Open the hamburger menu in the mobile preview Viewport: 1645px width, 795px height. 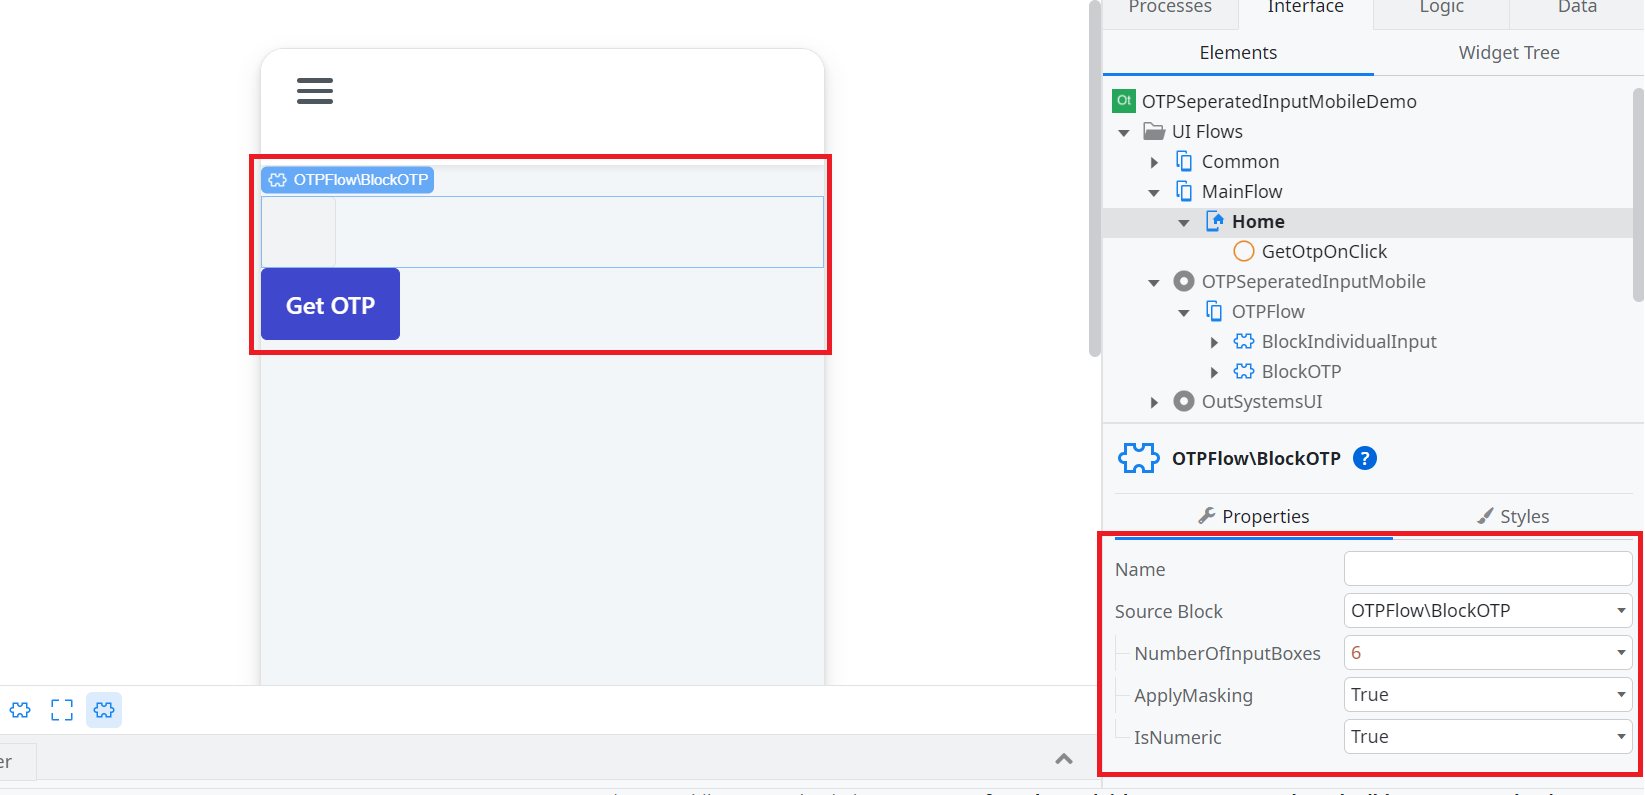click(x=314, y=91)
